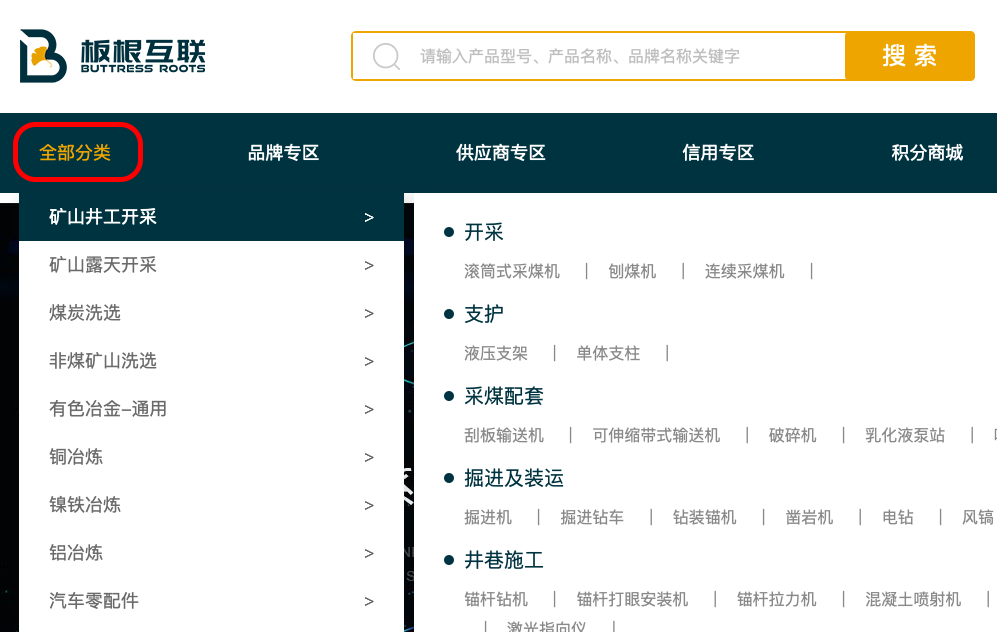
Task: Expand the 矿山井工开采 category arrow
Action: coord(369,217)
